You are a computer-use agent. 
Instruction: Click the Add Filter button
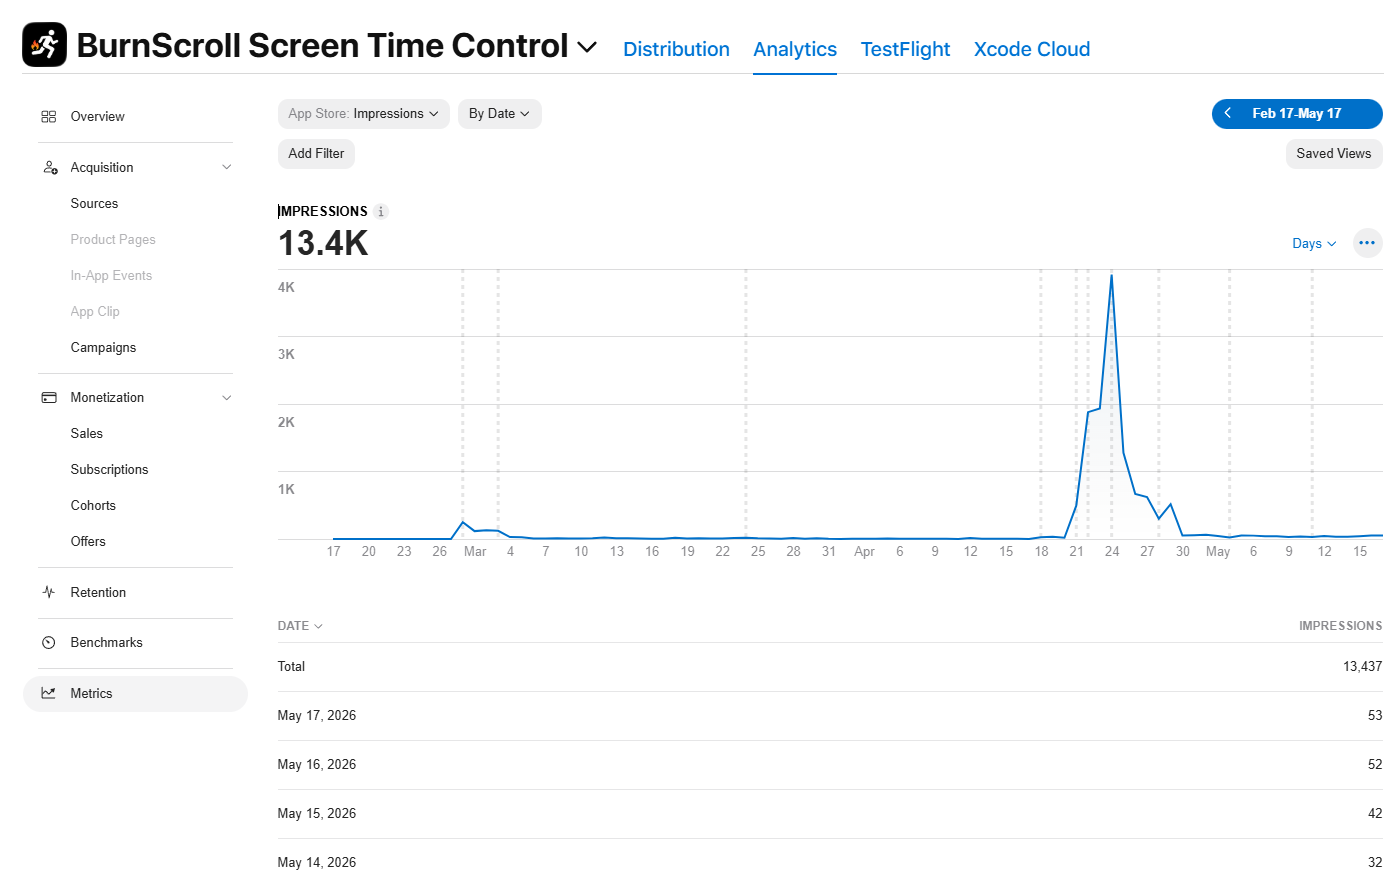(316, 154)
